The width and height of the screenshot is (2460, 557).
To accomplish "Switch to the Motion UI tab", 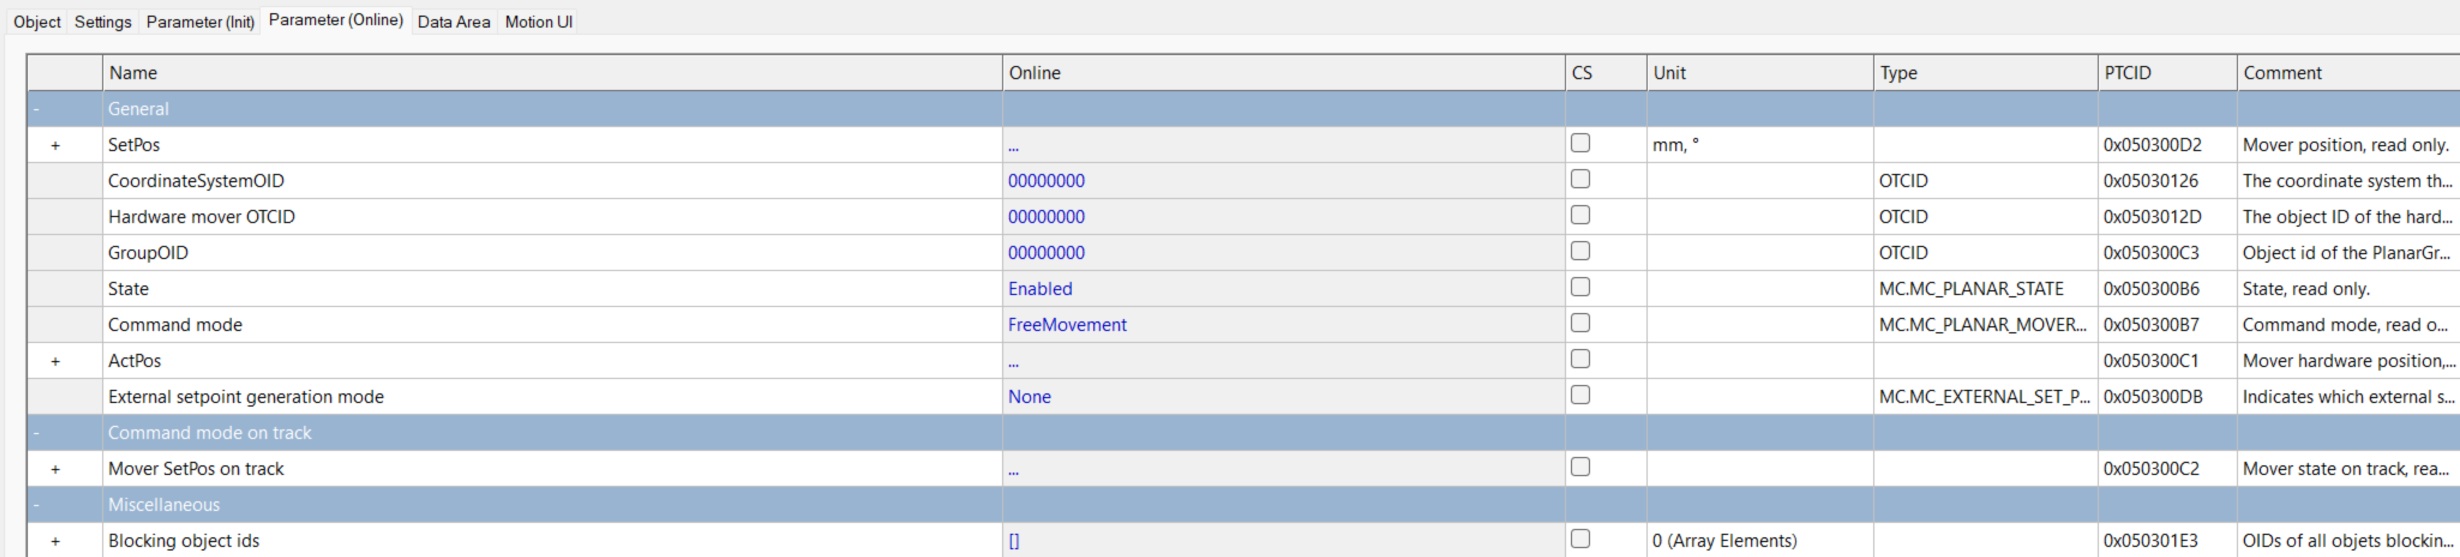I will click(x=538, y=22).
